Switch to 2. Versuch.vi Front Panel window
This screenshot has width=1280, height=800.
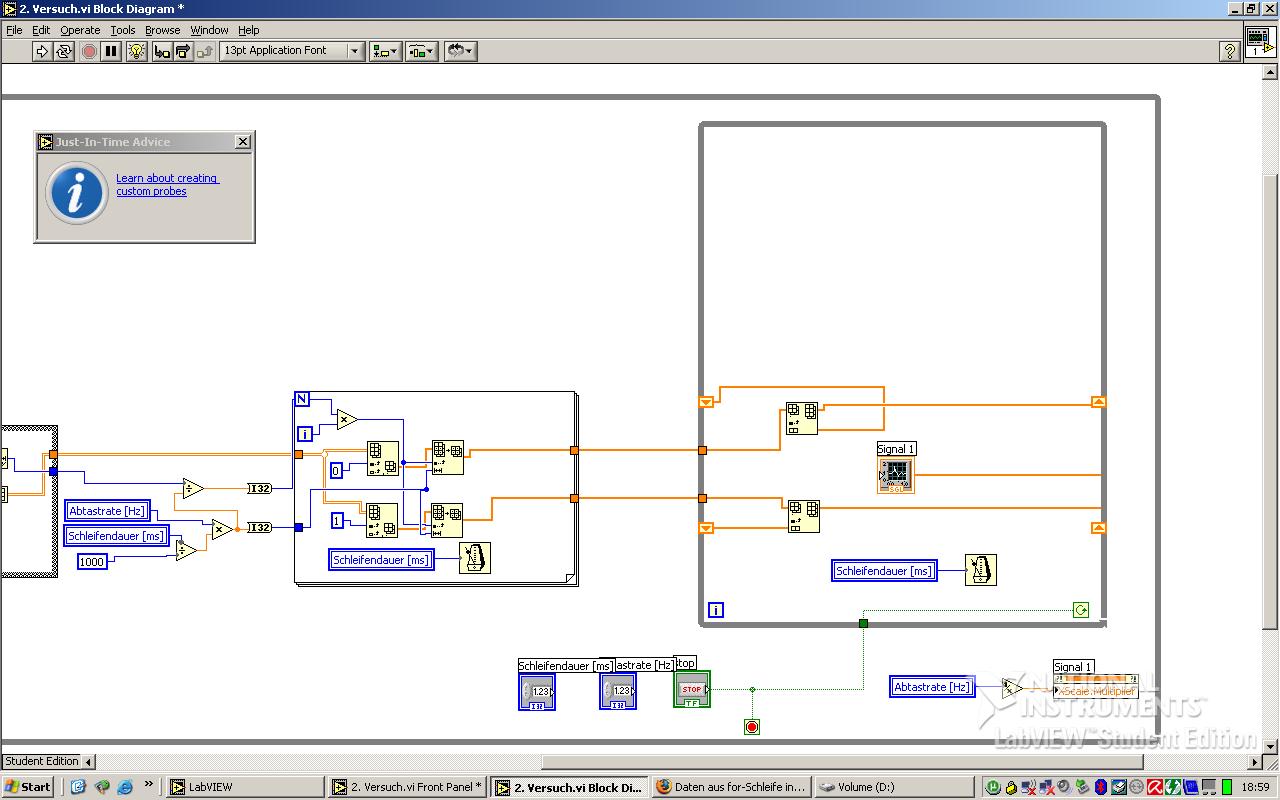[407, 787]
